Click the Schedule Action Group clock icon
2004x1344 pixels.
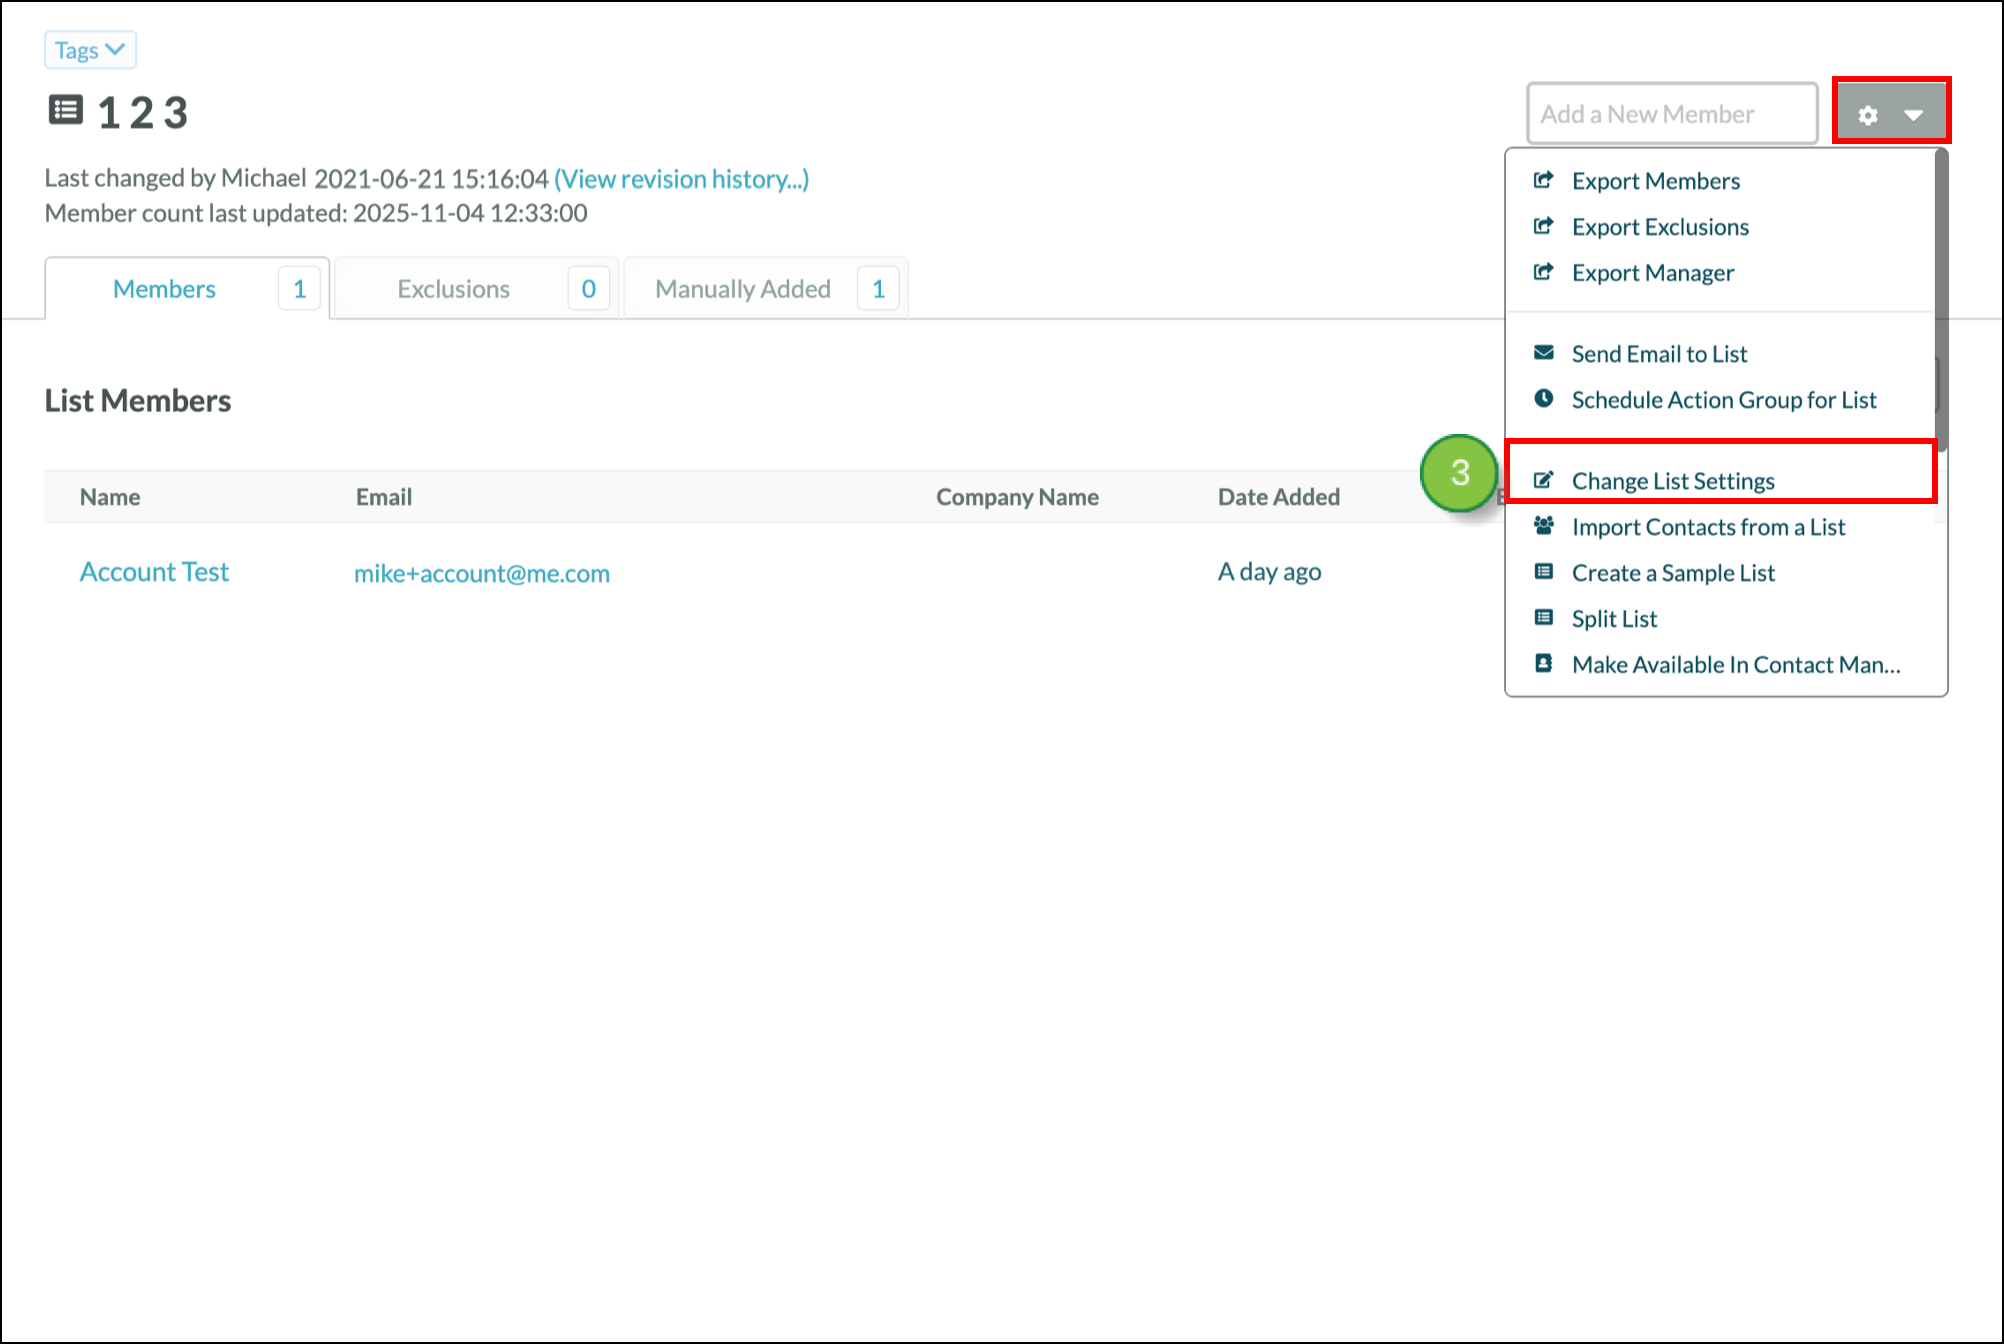1543,399
